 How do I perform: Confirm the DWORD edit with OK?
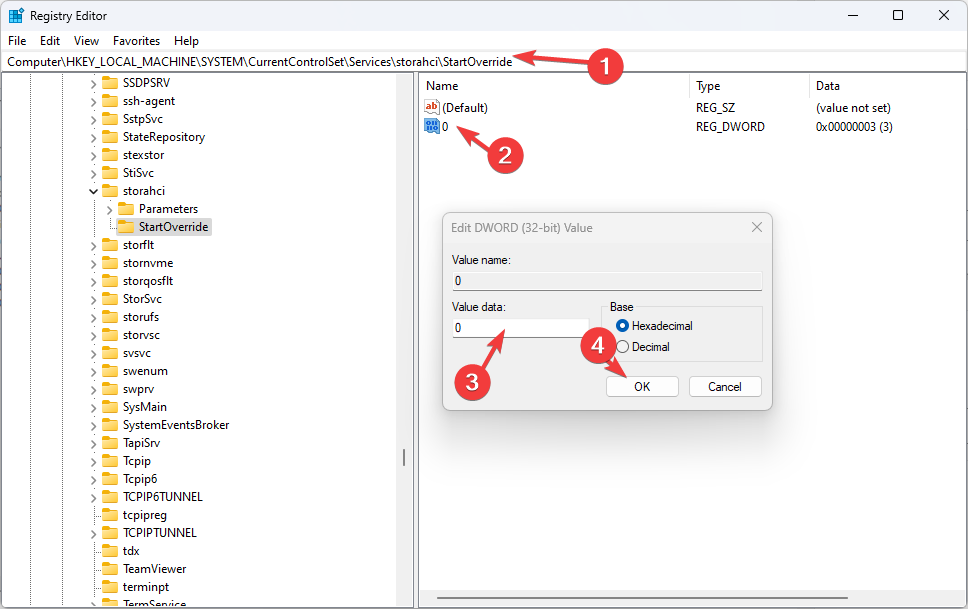pyautogui.click(x=642, y=387)
